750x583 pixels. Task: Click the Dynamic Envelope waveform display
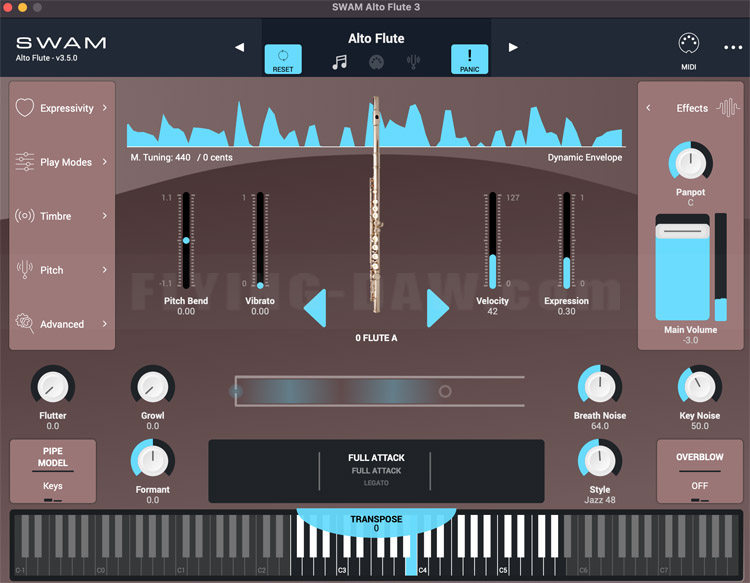[x=376, y=123]
